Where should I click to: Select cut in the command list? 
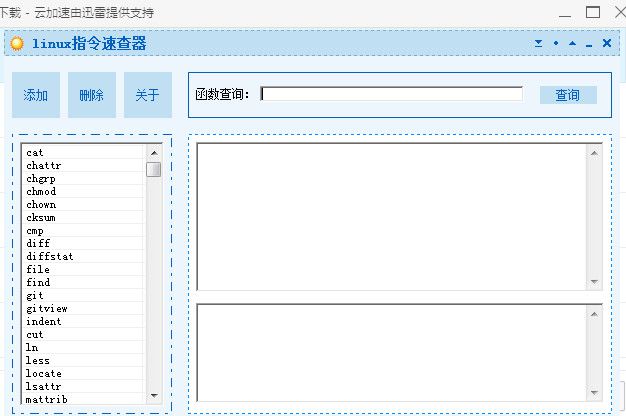[83, 334]
